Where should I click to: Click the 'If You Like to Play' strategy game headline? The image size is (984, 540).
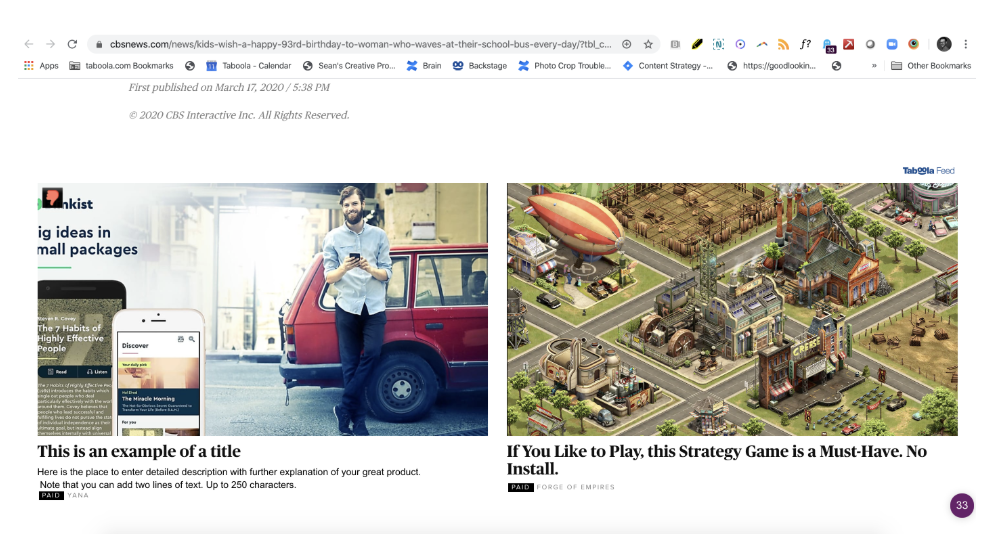tap(717, 460)
